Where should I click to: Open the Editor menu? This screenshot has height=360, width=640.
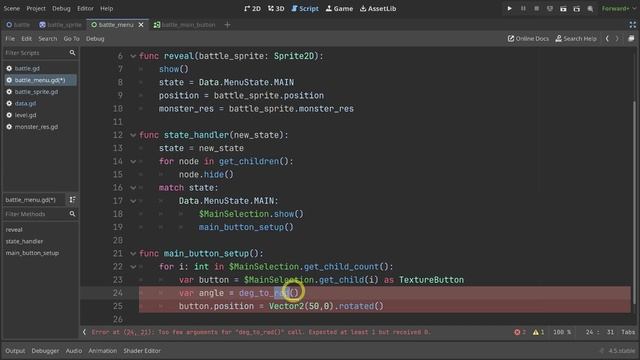pyautogui.click(x=85, y=9)
